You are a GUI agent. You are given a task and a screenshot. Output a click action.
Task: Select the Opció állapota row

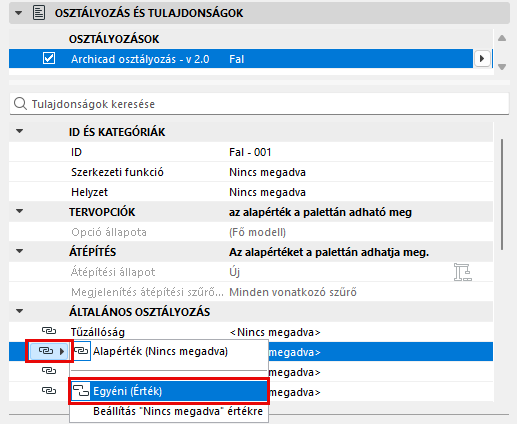point(251,232)
